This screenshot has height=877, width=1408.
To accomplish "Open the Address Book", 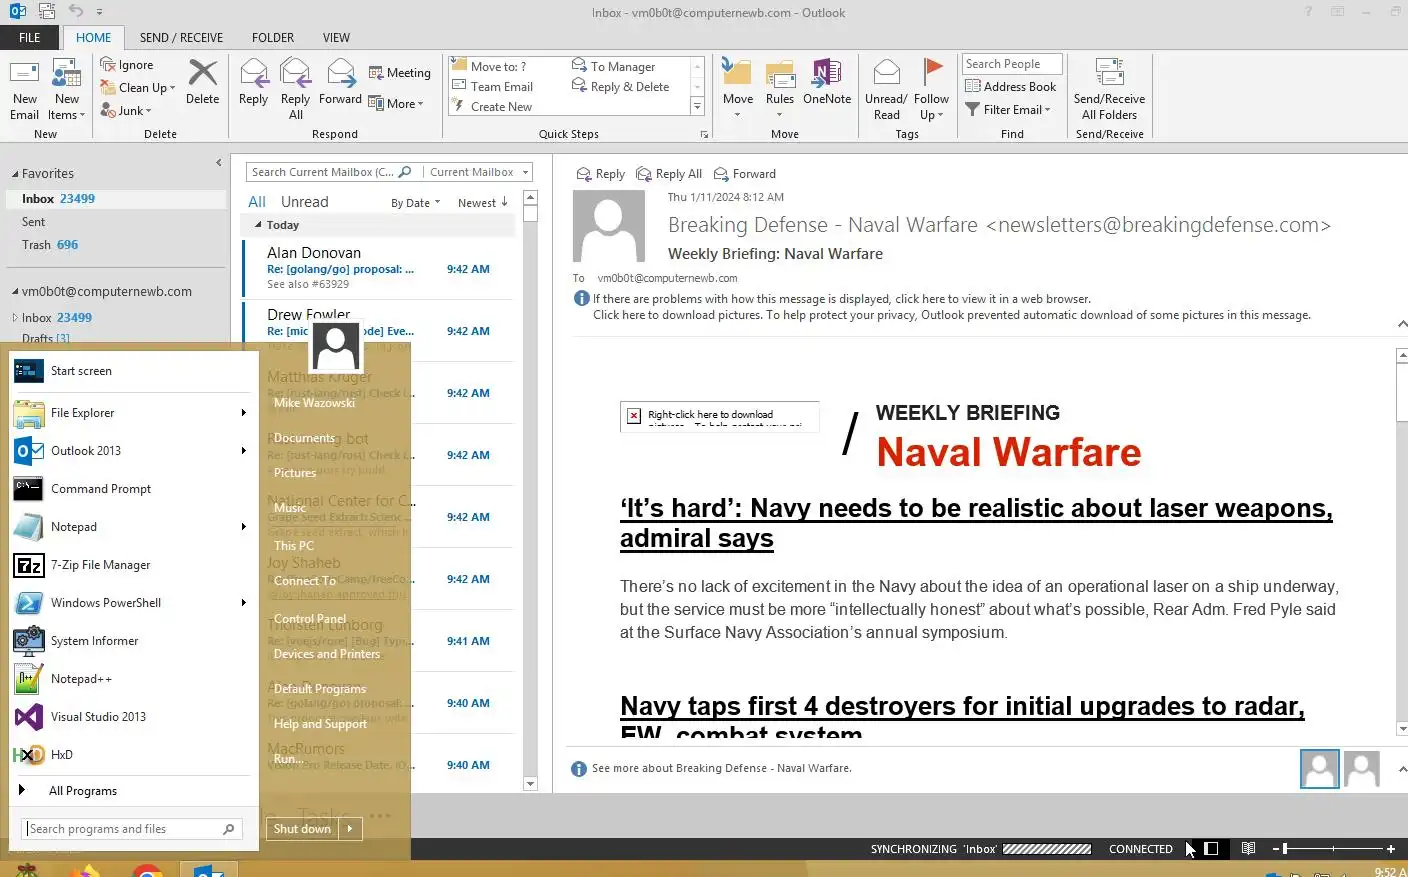I will (x=1010, y=87).
